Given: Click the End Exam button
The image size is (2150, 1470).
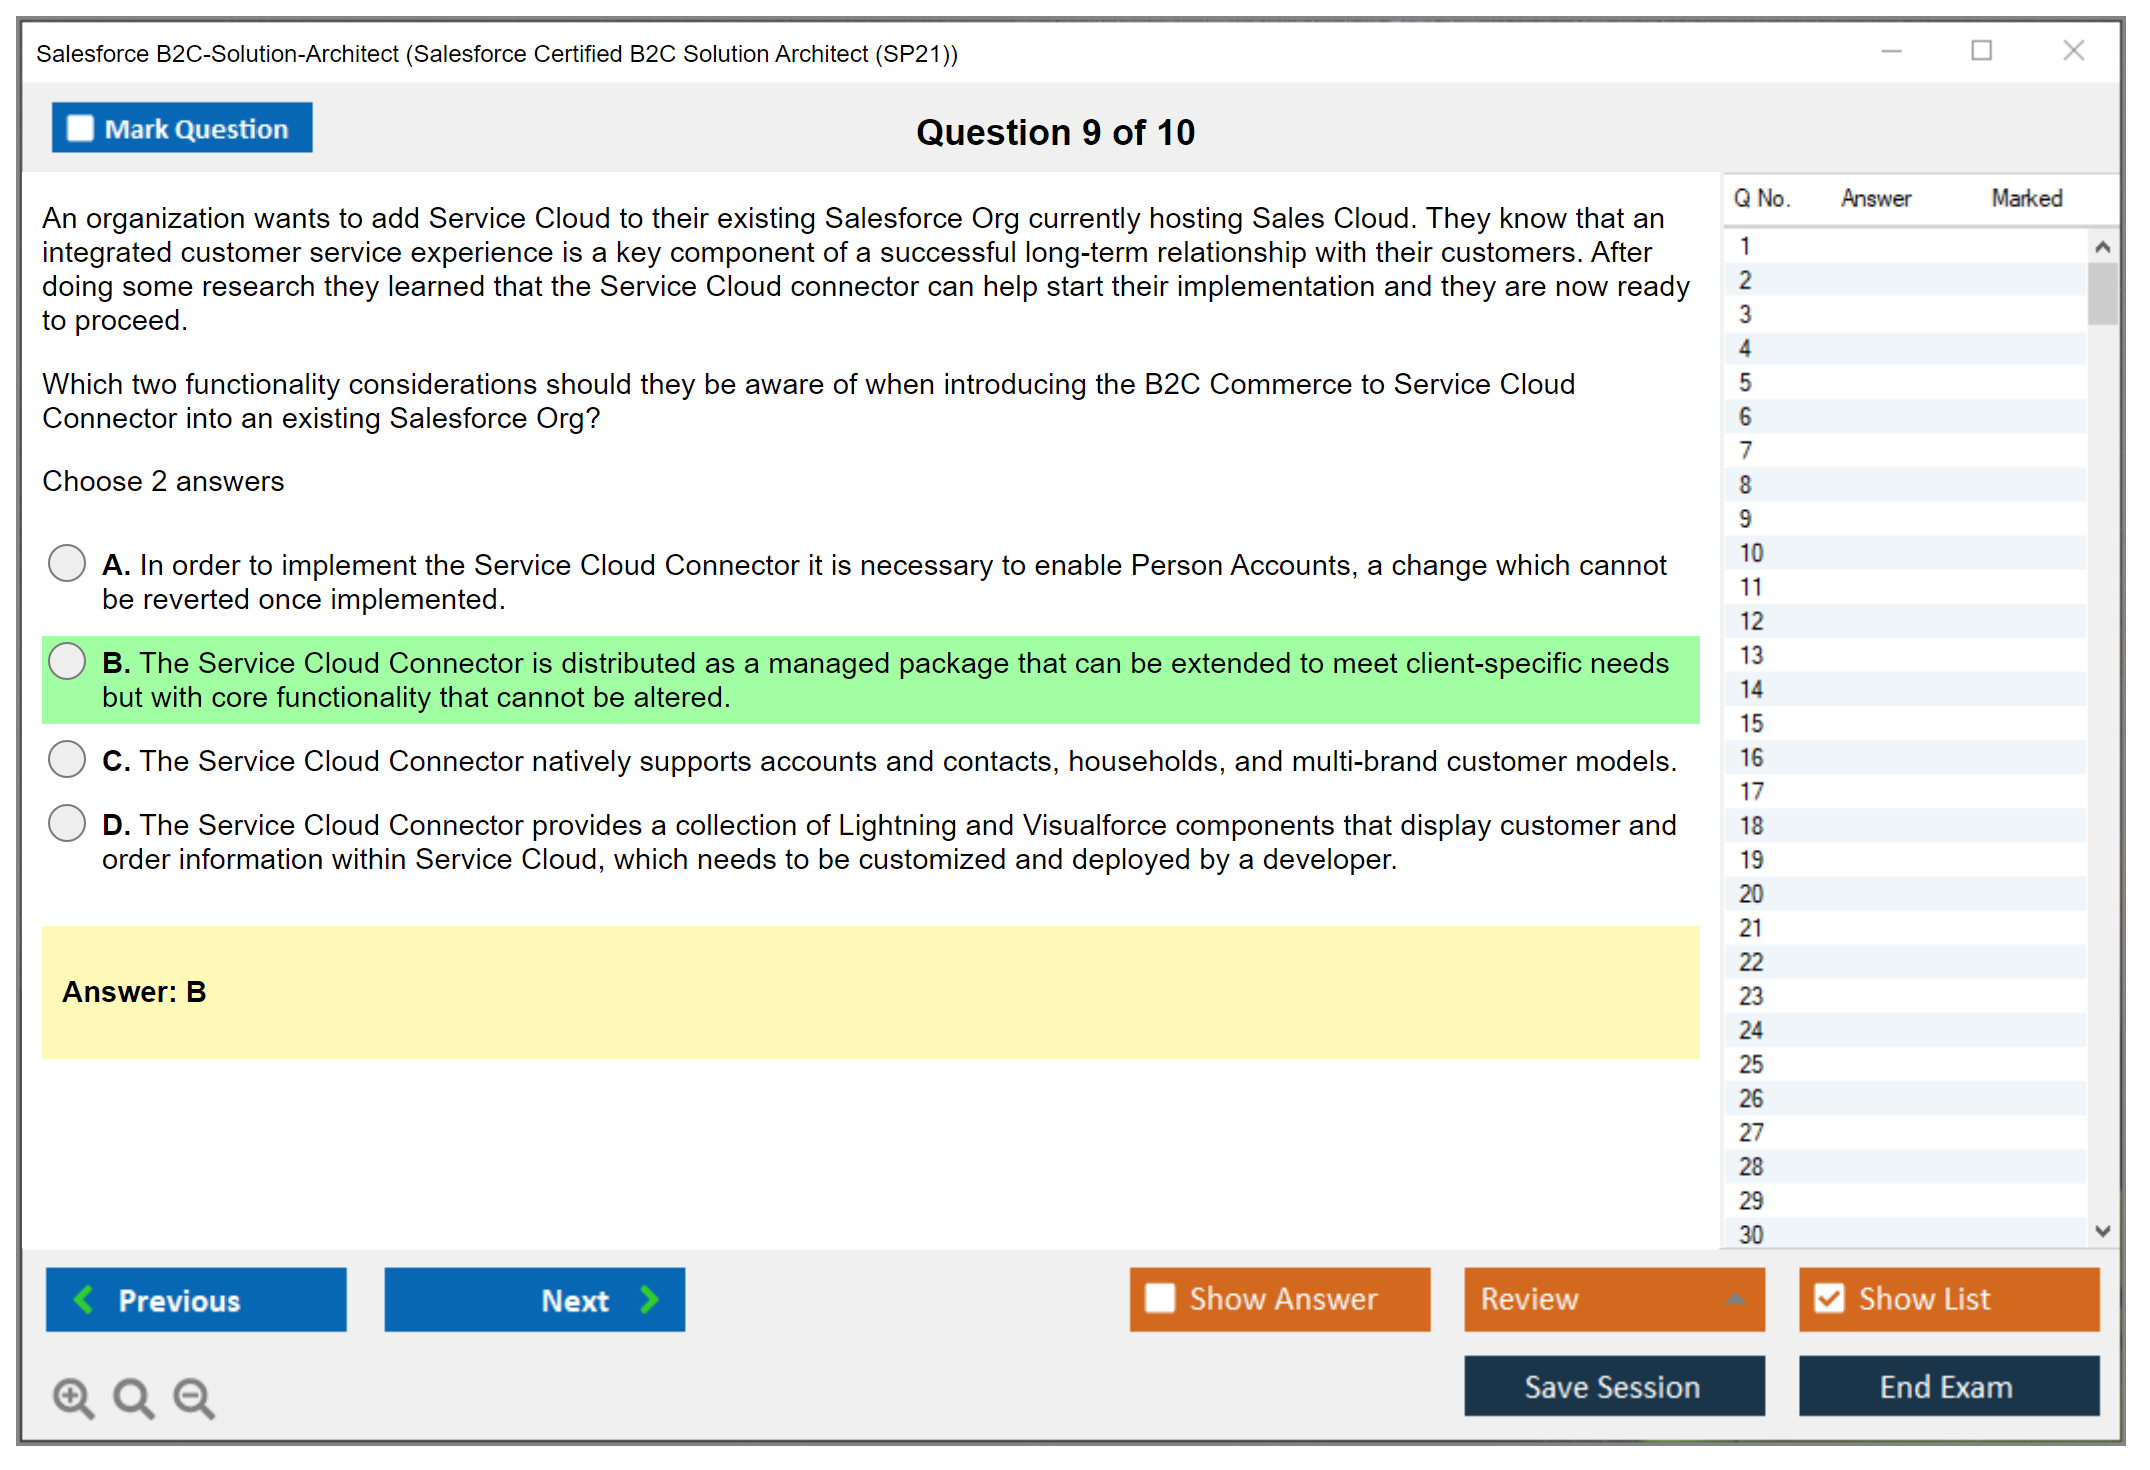Looking at the screenshot, I should 1947,1386.
